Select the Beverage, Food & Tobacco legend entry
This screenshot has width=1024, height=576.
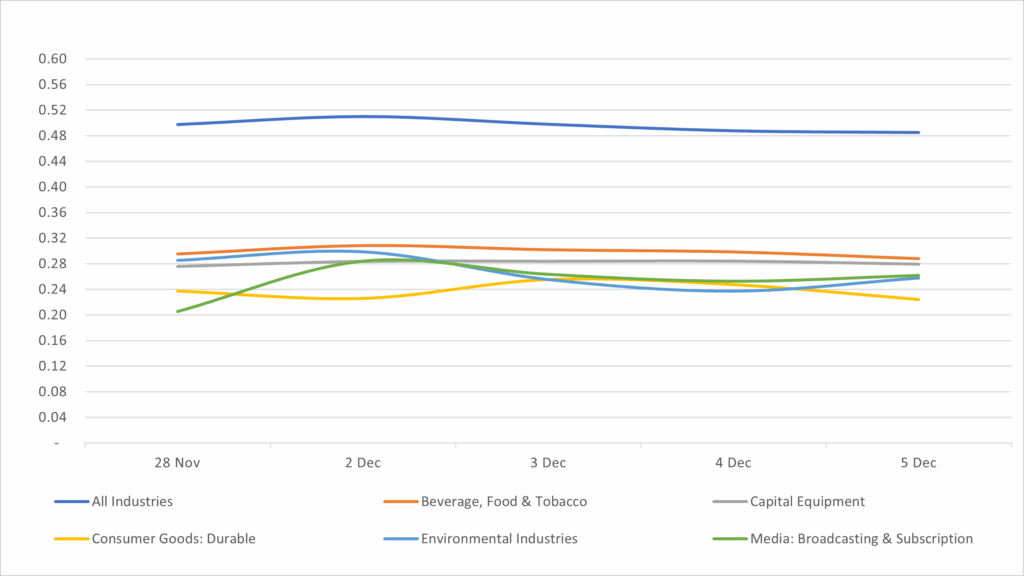[503, 501]
